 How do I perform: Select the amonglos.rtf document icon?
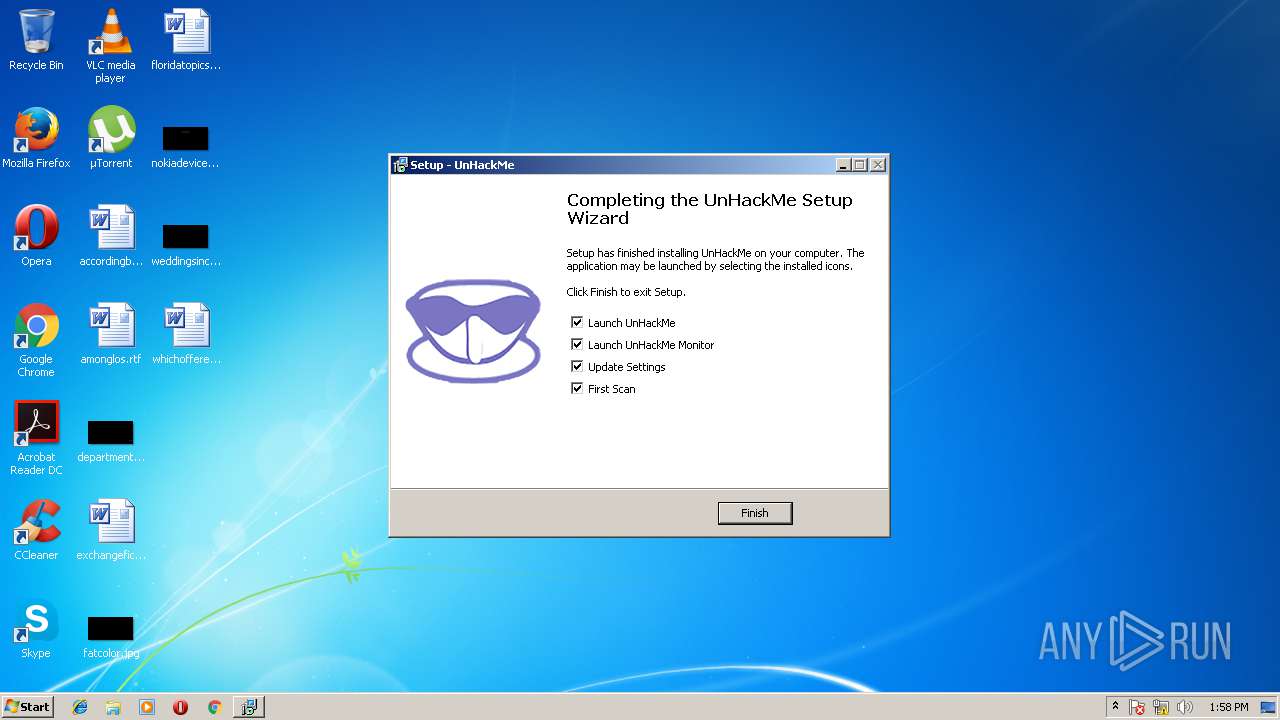[111, 334]
